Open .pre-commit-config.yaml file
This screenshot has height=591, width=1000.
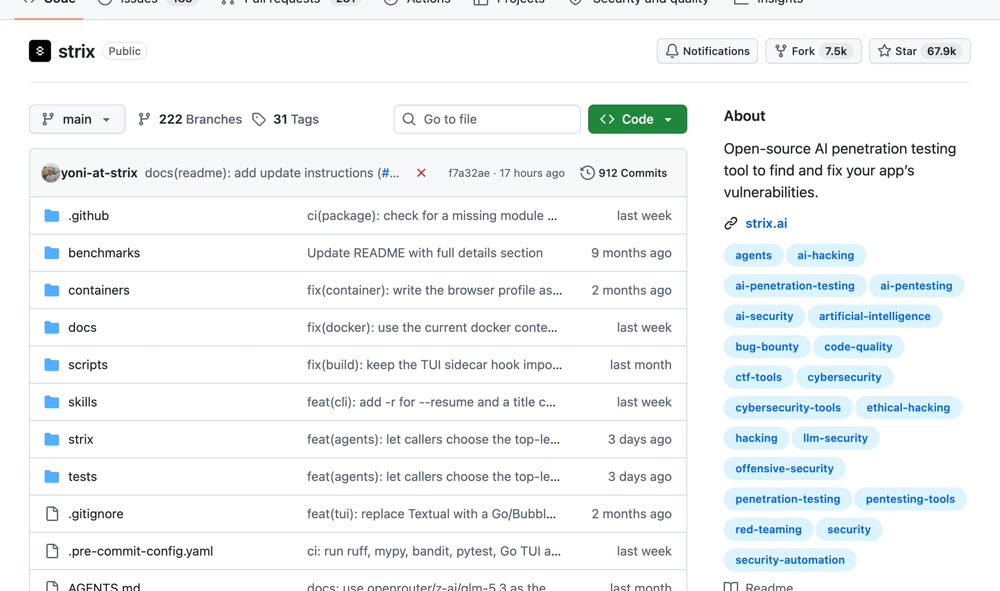pyautogui.click(x=141, y=551)
